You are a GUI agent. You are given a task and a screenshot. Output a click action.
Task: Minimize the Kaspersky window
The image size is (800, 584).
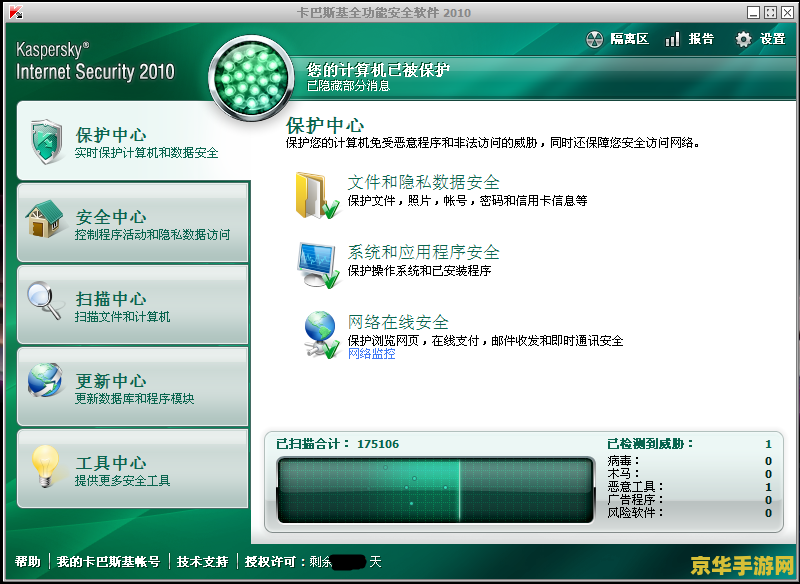[754, 12]
